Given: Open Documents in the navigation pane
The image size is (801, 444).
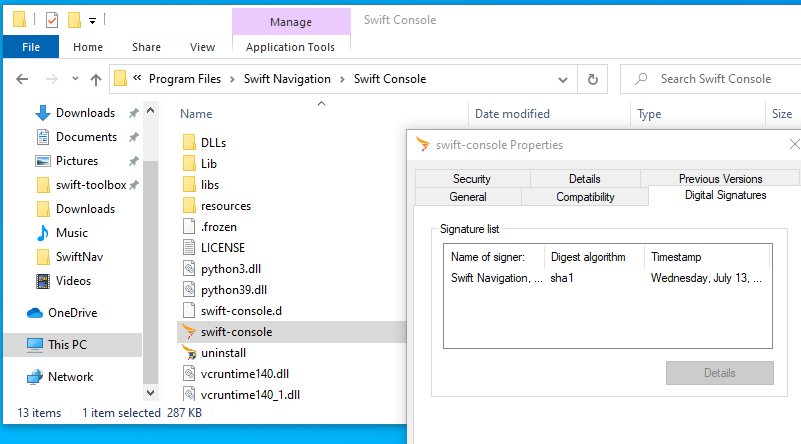Looking at the screenshot, I should (x=86, y=137).
